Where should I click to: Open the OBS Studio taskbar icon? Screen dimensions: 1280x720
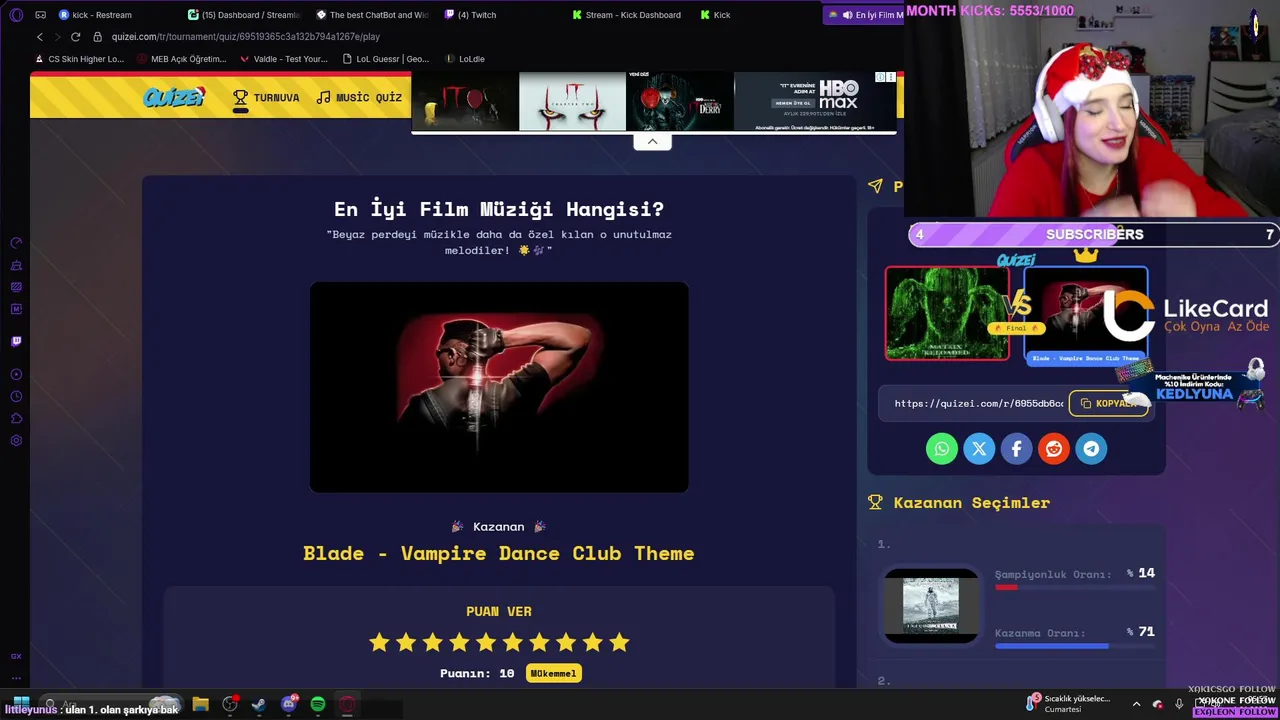coord(230,704)
